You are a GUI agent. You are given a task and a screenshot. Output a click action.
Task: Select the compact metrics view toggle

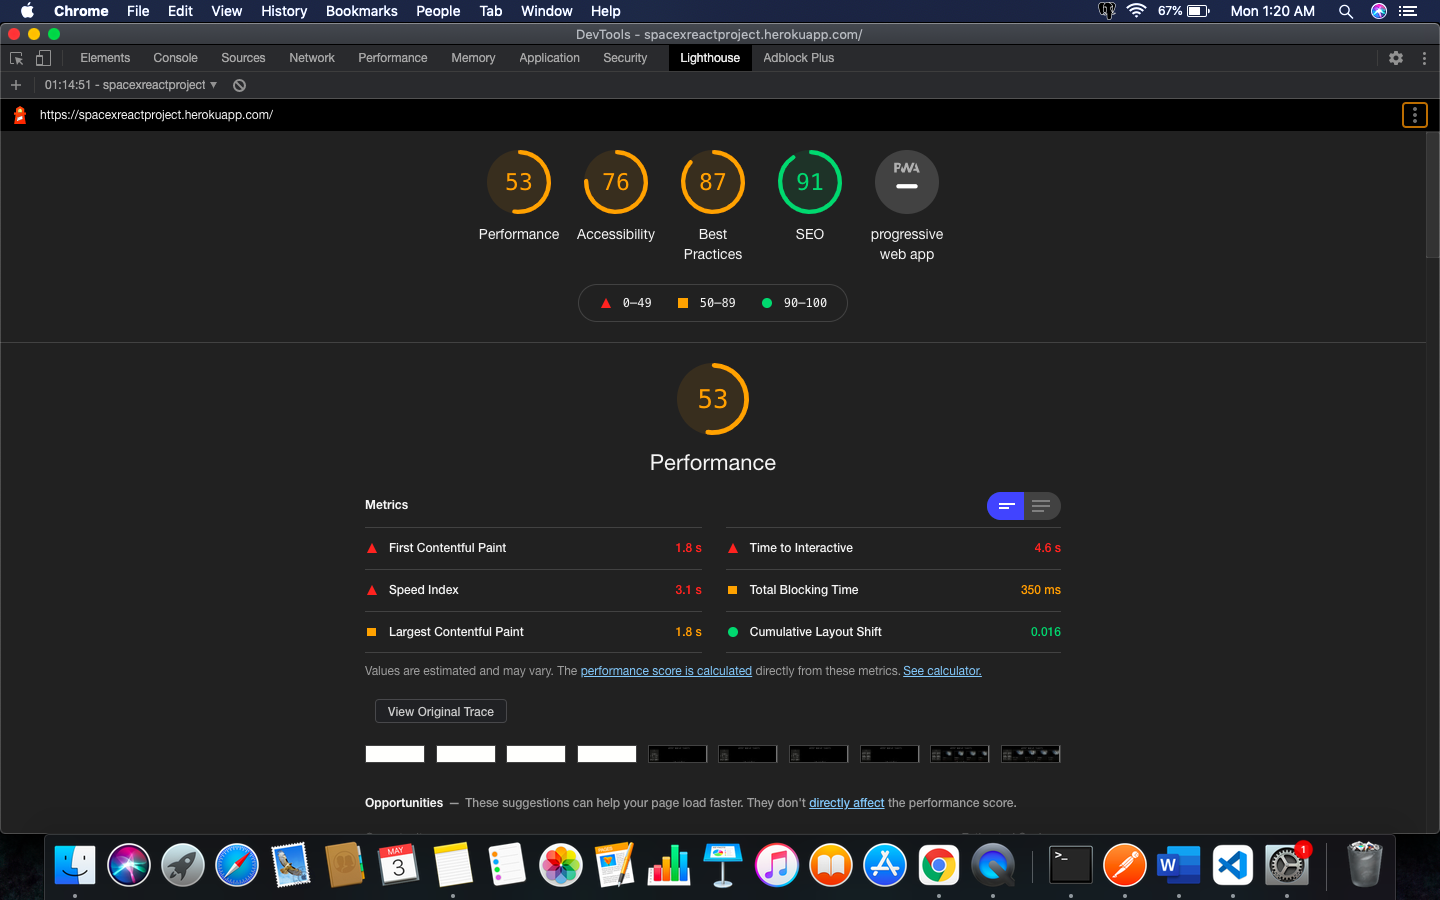pos(1005,506)
